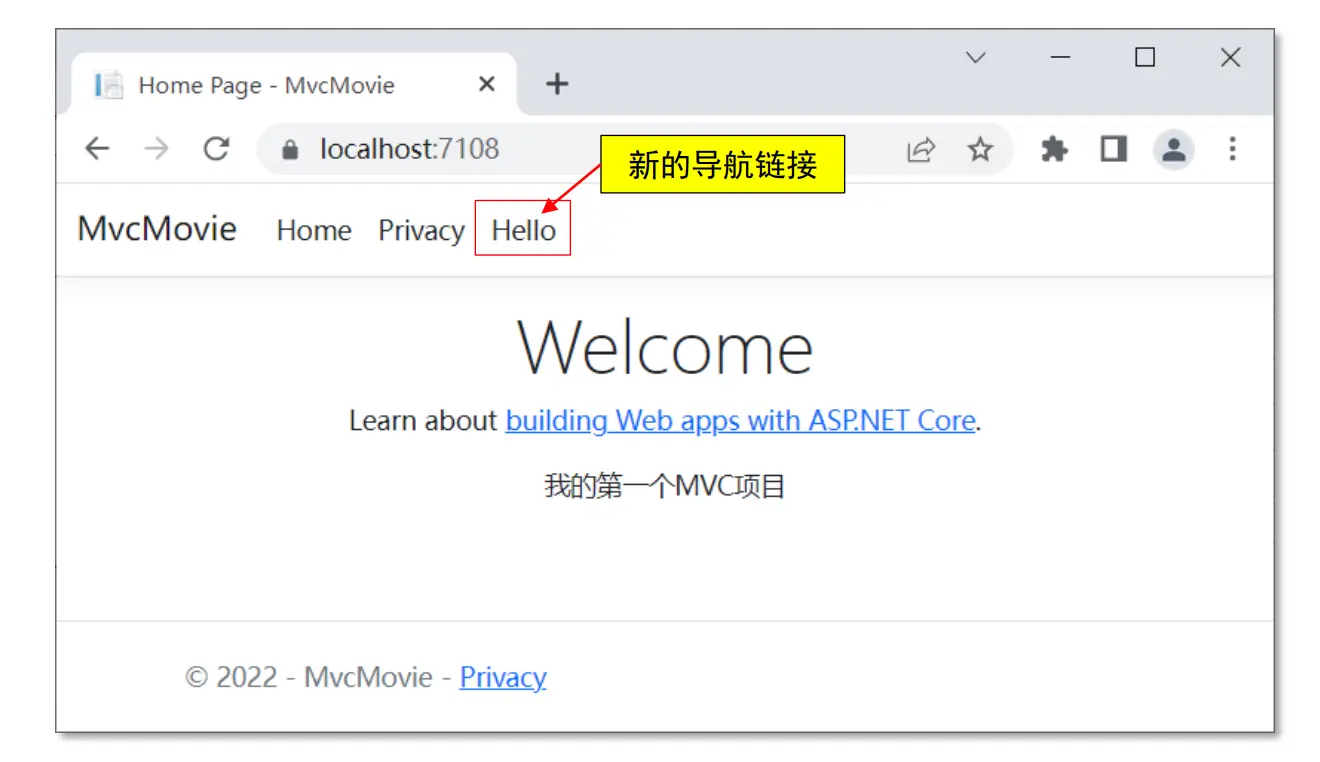This screenshot has width=1320, height=762.
Task: Follow the building Web apps with ASP.NET Core link
Action: point(740,421)
